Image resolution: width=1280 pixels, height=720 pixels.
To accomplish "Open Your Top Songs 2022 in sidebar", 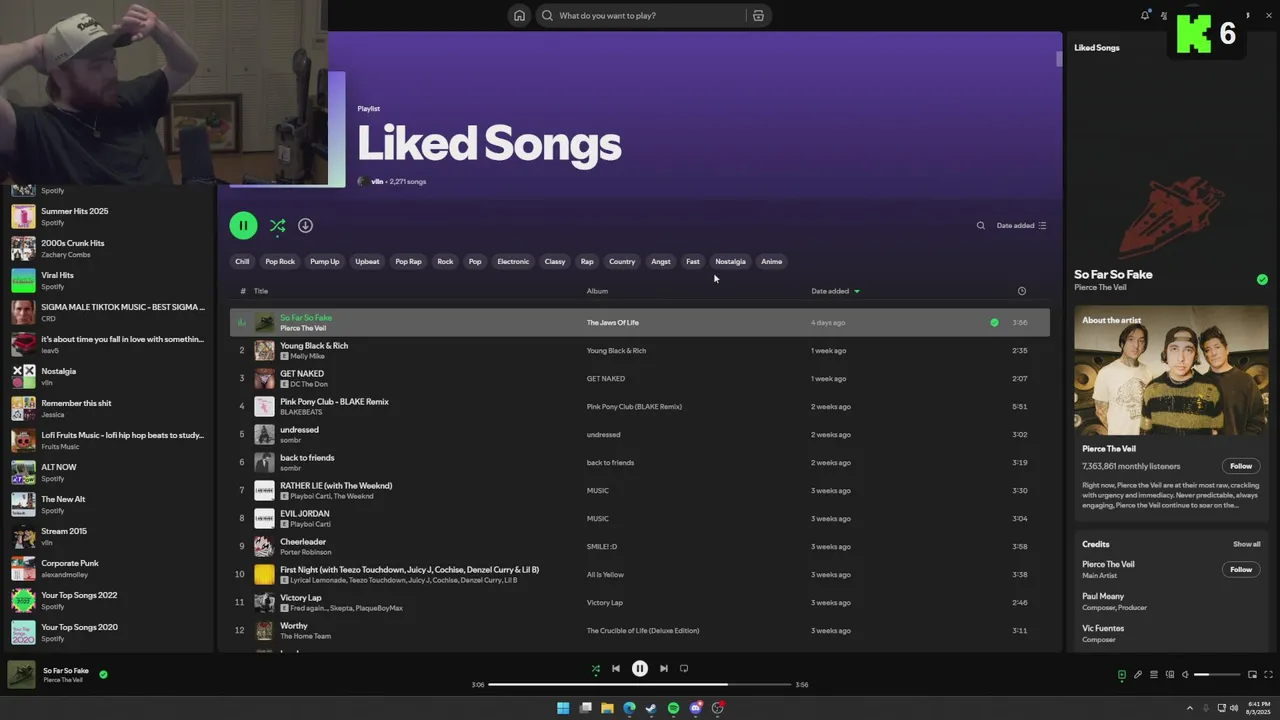I will click(x=108, y=600).
